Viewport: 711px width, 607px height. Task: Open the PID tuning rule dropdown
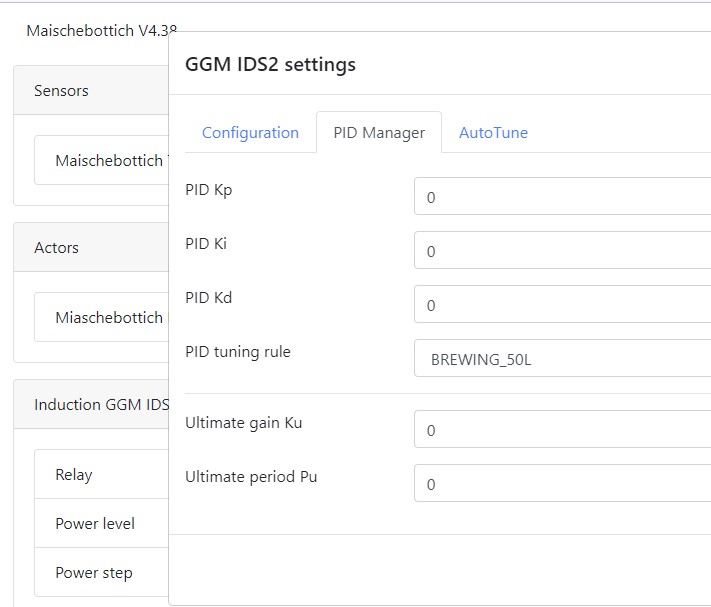point(562,359)
